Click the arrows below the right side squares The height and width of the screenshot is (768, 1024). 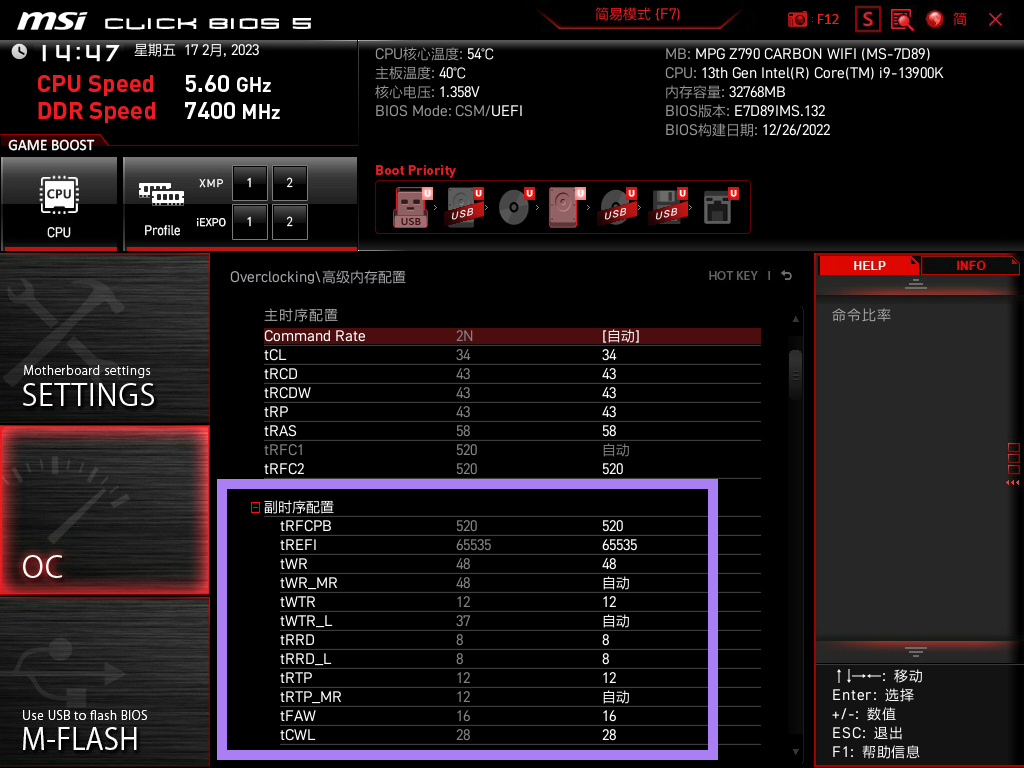pyautogui.click(x=1012, y=483)
